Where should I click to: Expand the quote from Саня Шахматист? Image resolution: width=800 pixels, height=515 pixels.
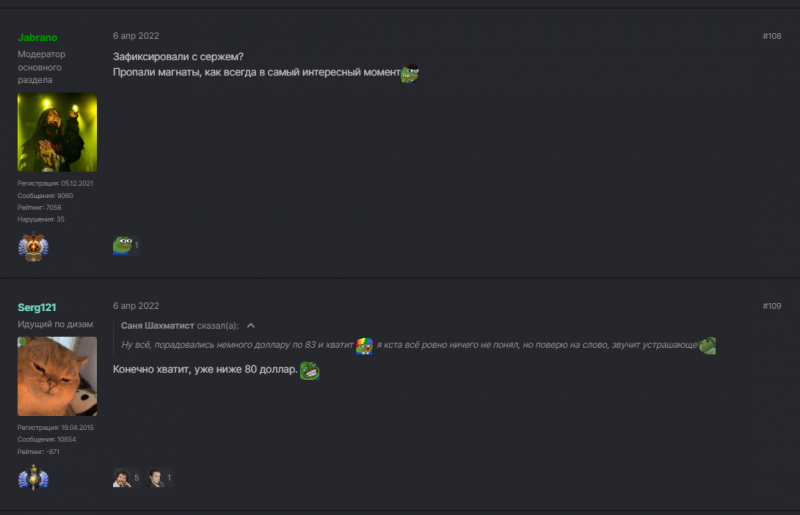pyautogui.click(x=251, y=326)
